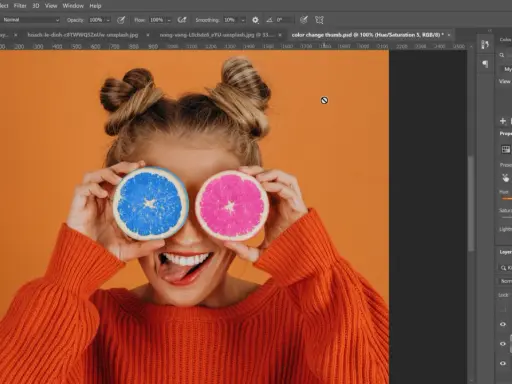Image resolution: width=512 pixels, height=384 pixels.
Task: Open the Paragraph panel icon in collapsed dock
Action: [x=485, y=64]
